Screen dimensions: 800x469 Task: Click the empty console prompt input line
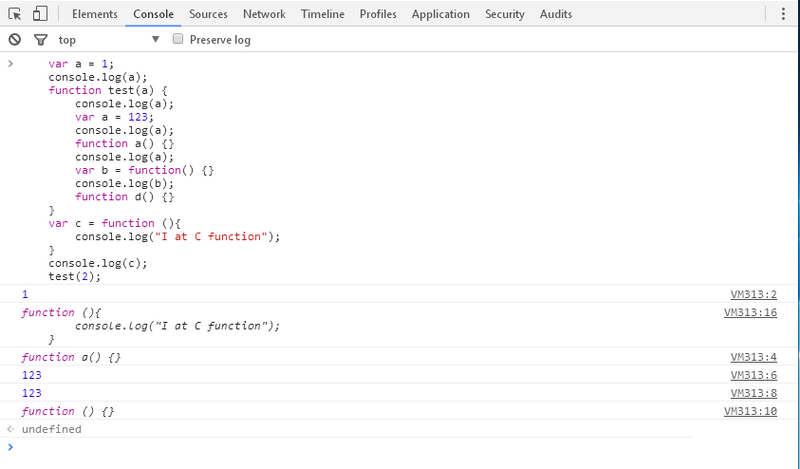400,447
